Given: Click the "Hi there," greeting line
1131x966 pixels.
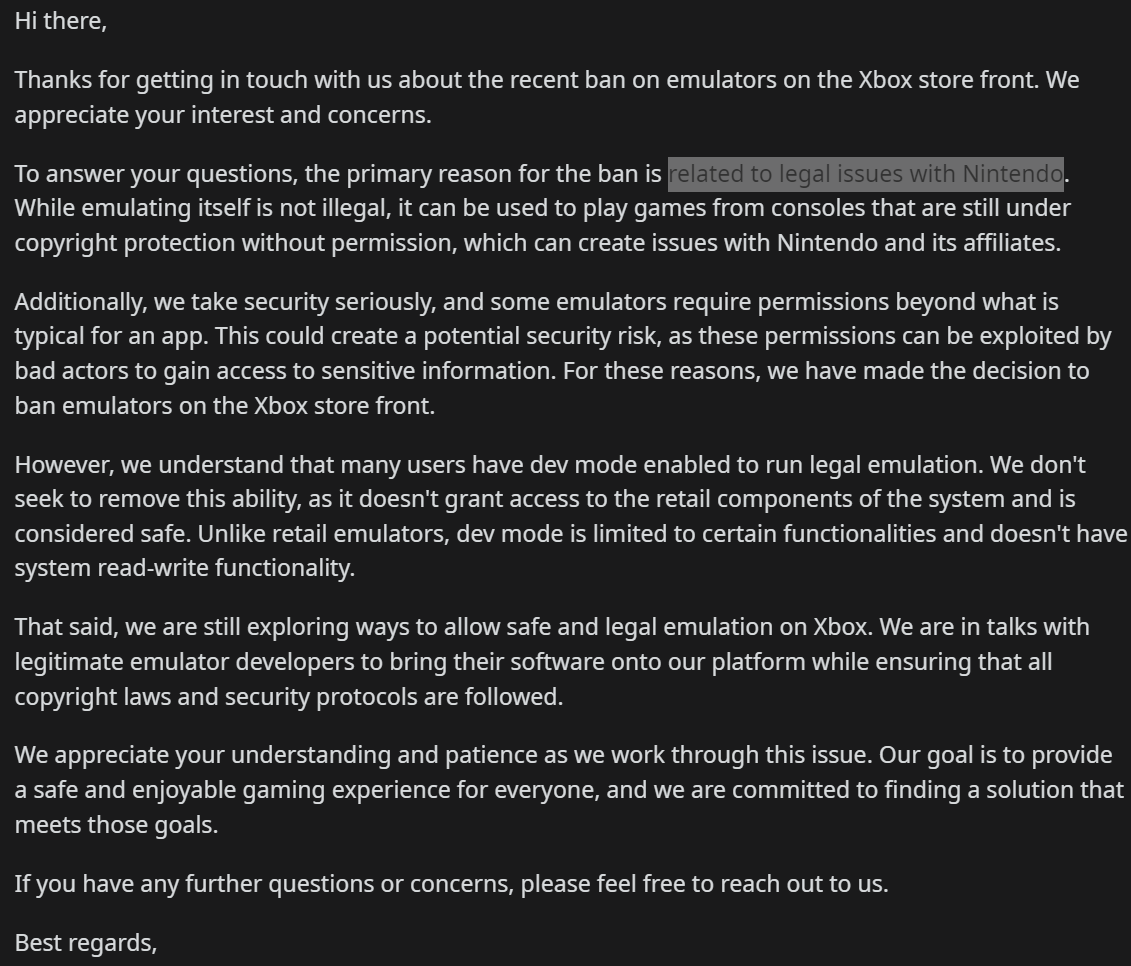Looking at the screenshot, I should coord(61,21).
